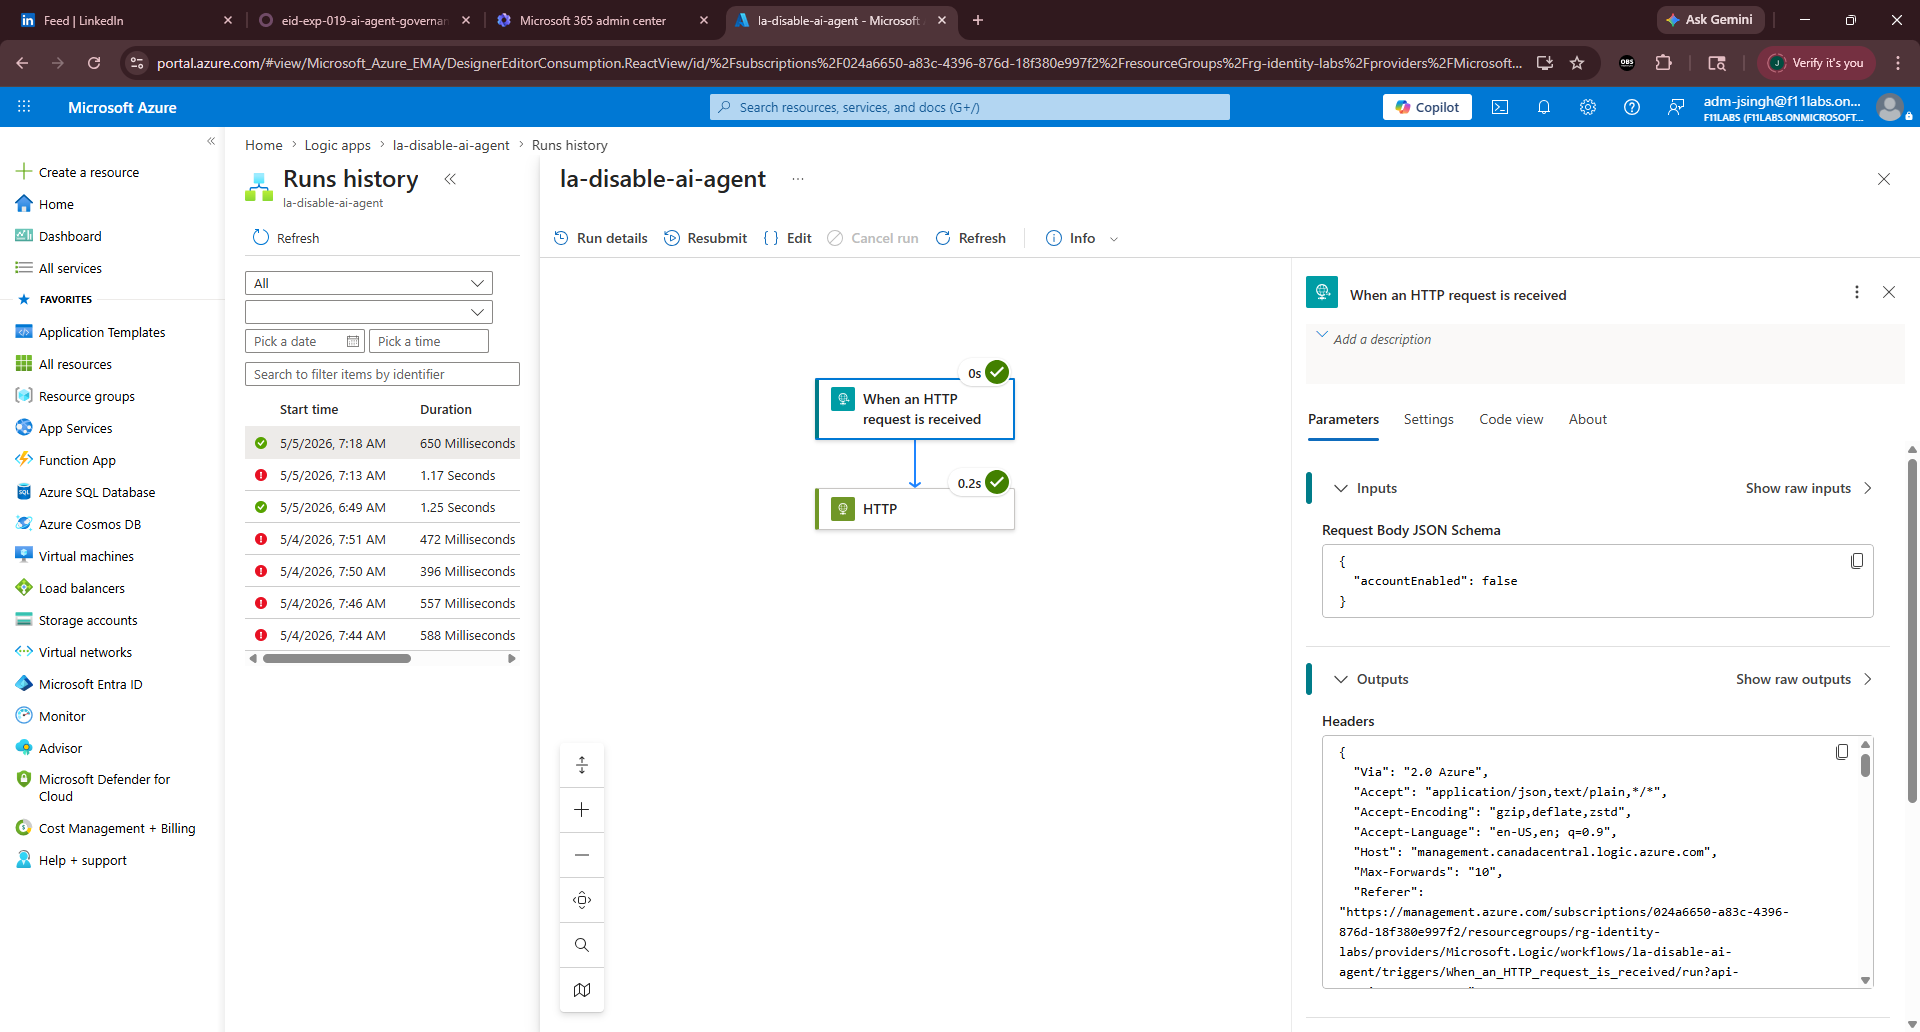
Task: Close the HTTP request trigger panel
Action: (x=1889, y=292)
